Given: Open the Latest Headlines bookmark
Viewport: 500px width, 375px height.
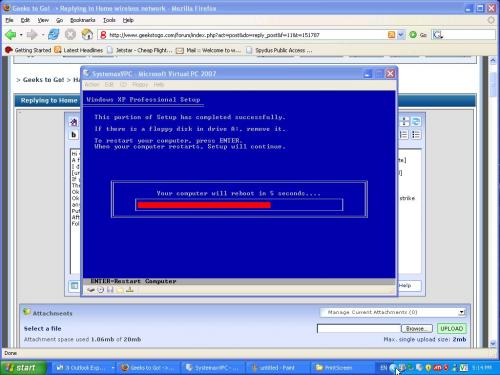Looking at the screenshot, I should coord(79,50).
